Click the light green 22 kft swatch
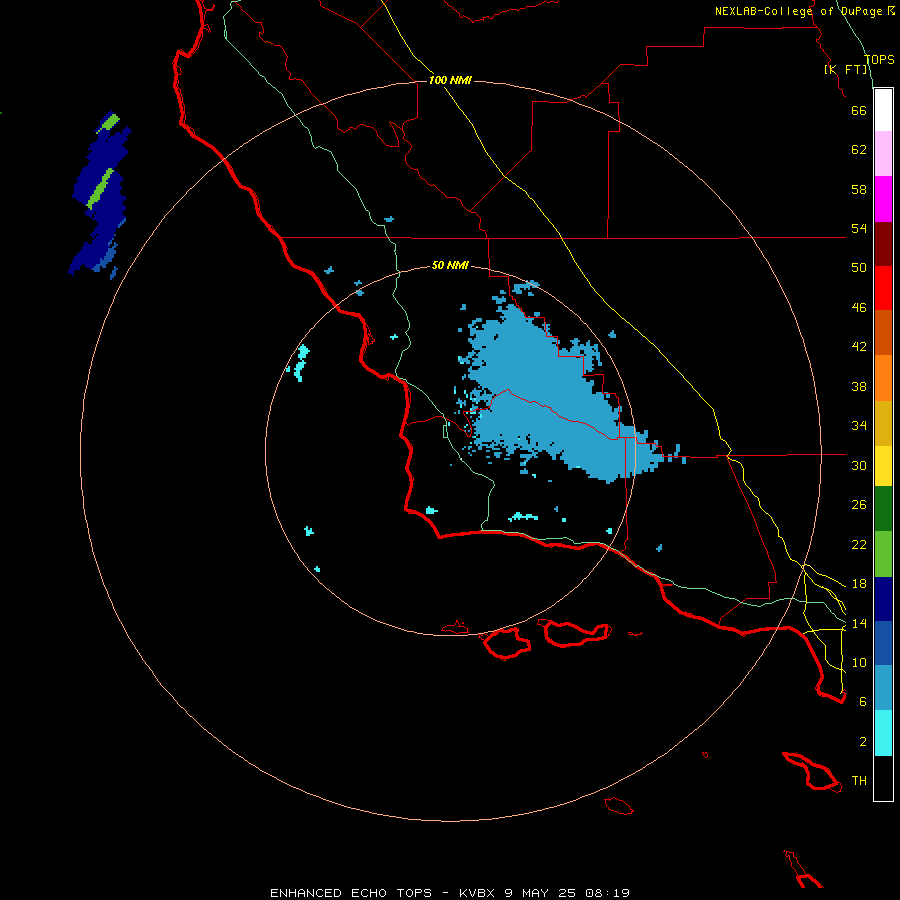This screenshot has height=900, width=900. (x=883, y=554)
